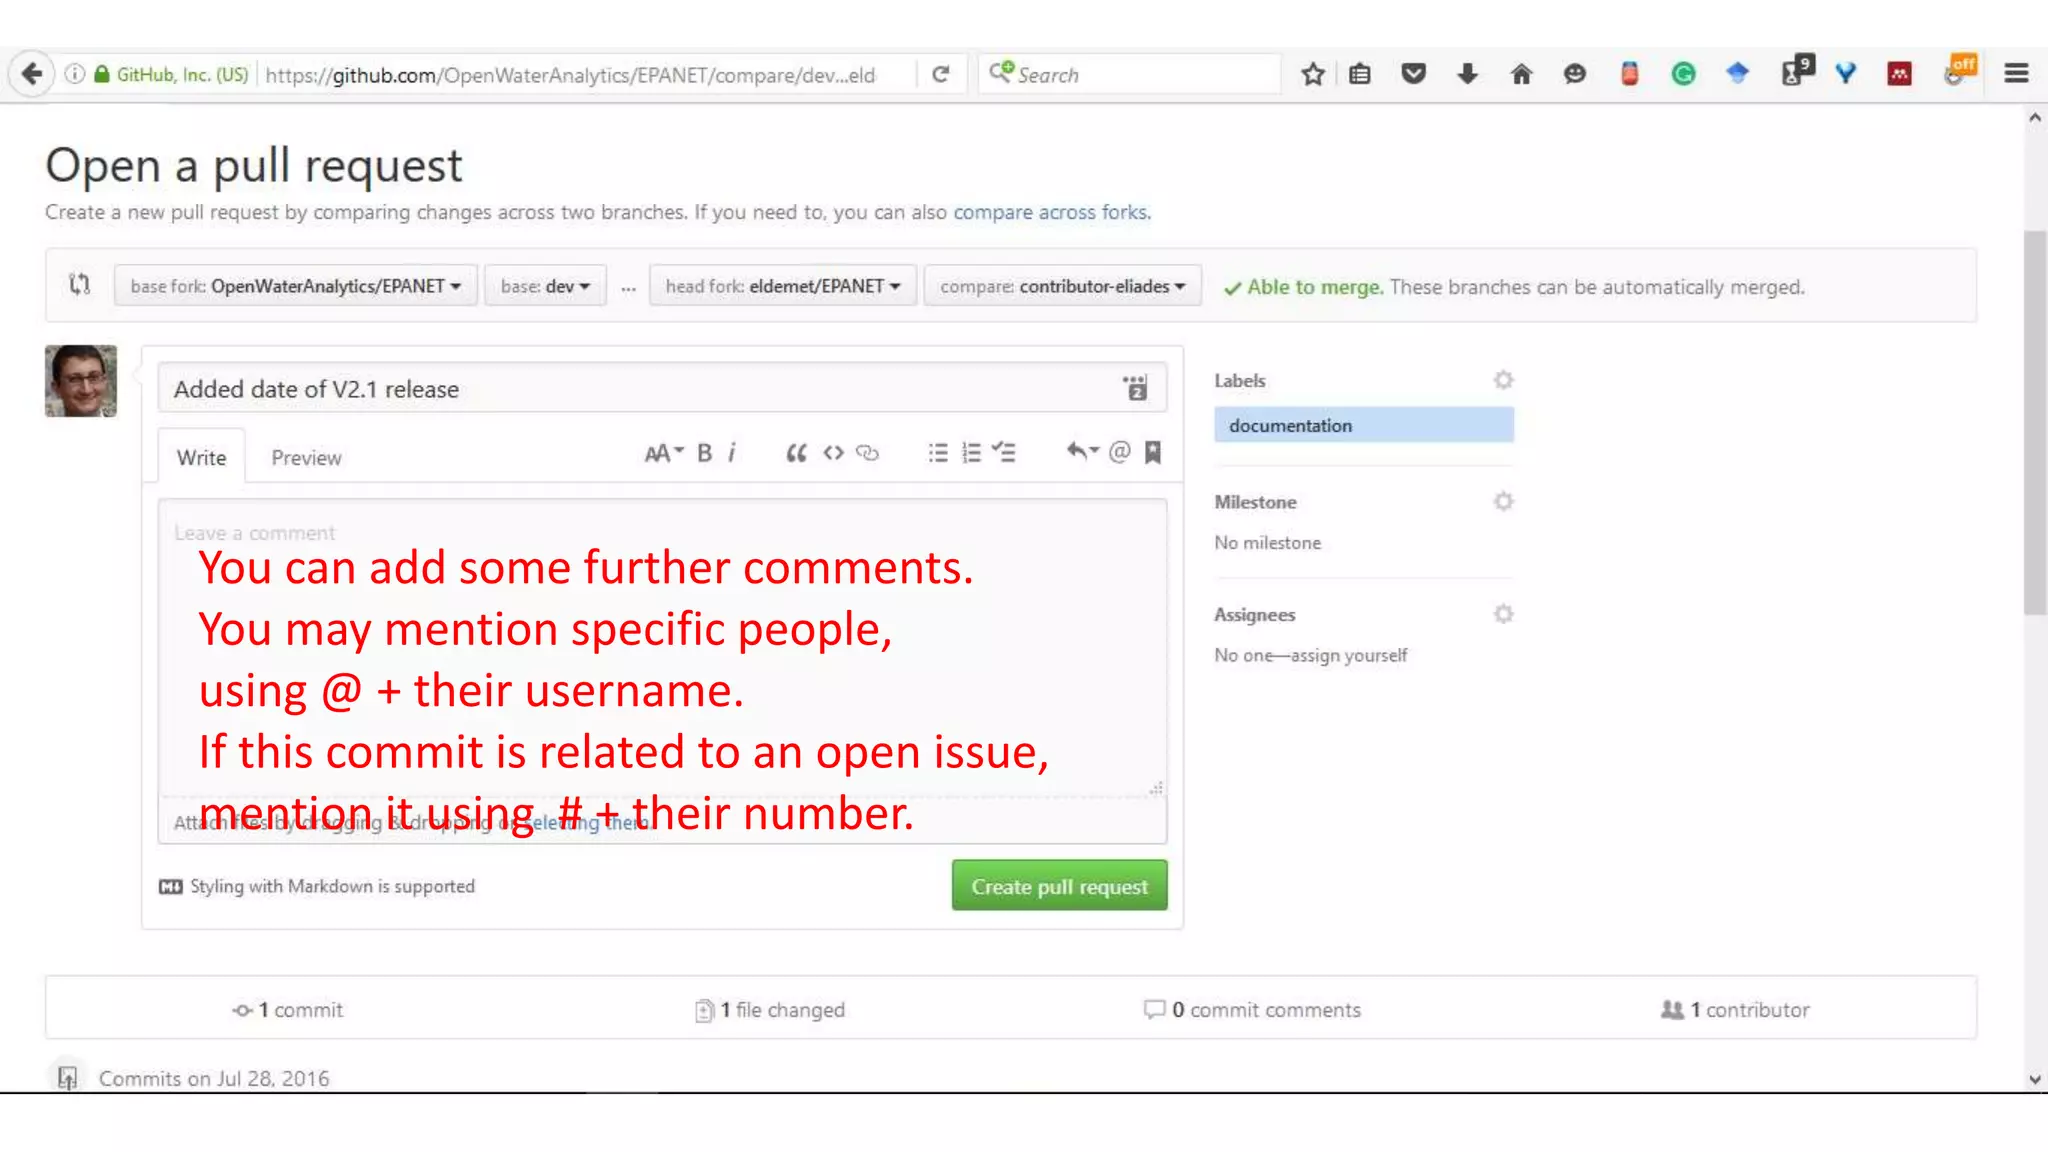Click the Leave a comment text area

pyautogui.click(x=662, y=648)
